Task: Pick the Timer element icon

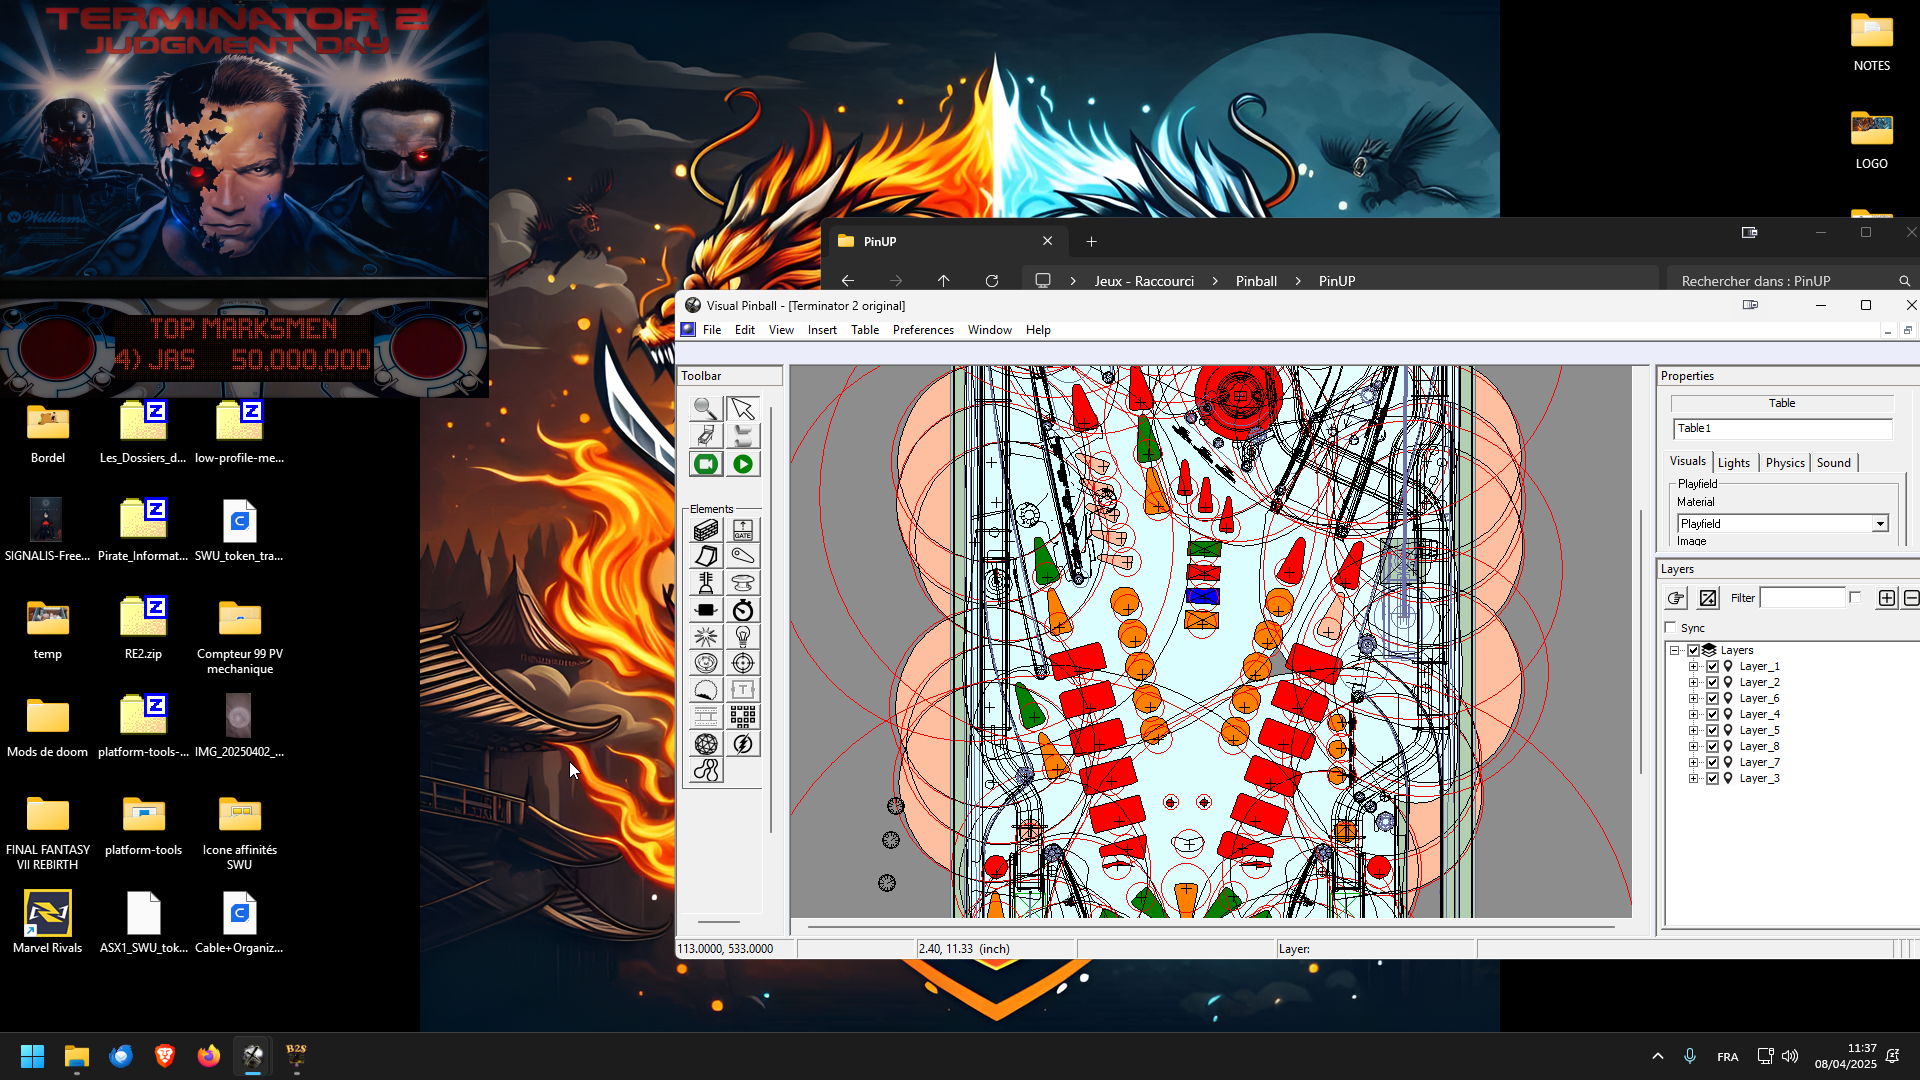Action: pos(743,610)
